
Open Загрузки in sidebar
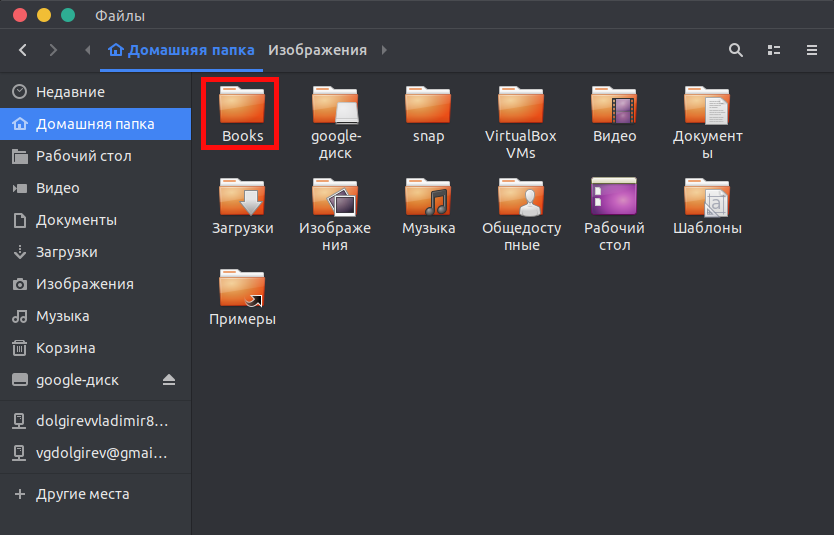(x=96, y=252)
